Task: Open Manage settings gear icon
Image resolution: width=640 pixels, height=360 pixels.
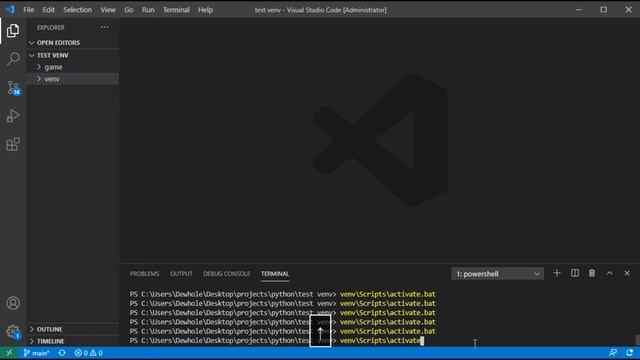Action: (13, 332)
